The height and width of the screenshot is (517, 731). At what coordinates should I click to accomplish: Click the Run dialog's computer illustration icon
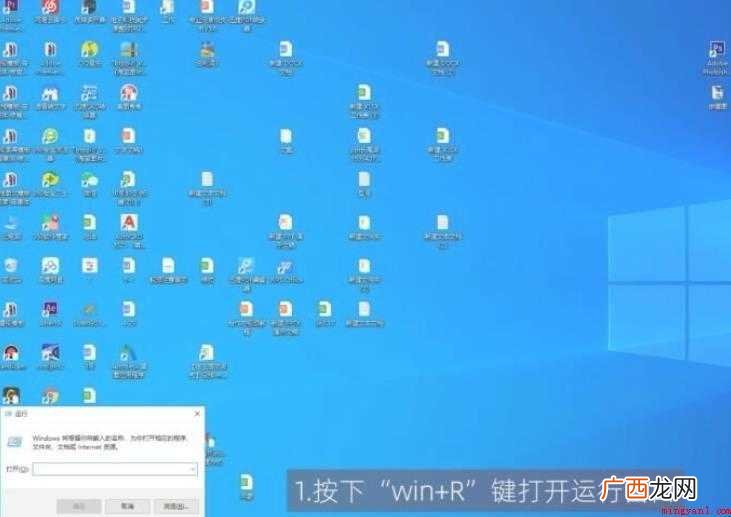point(15,441)
